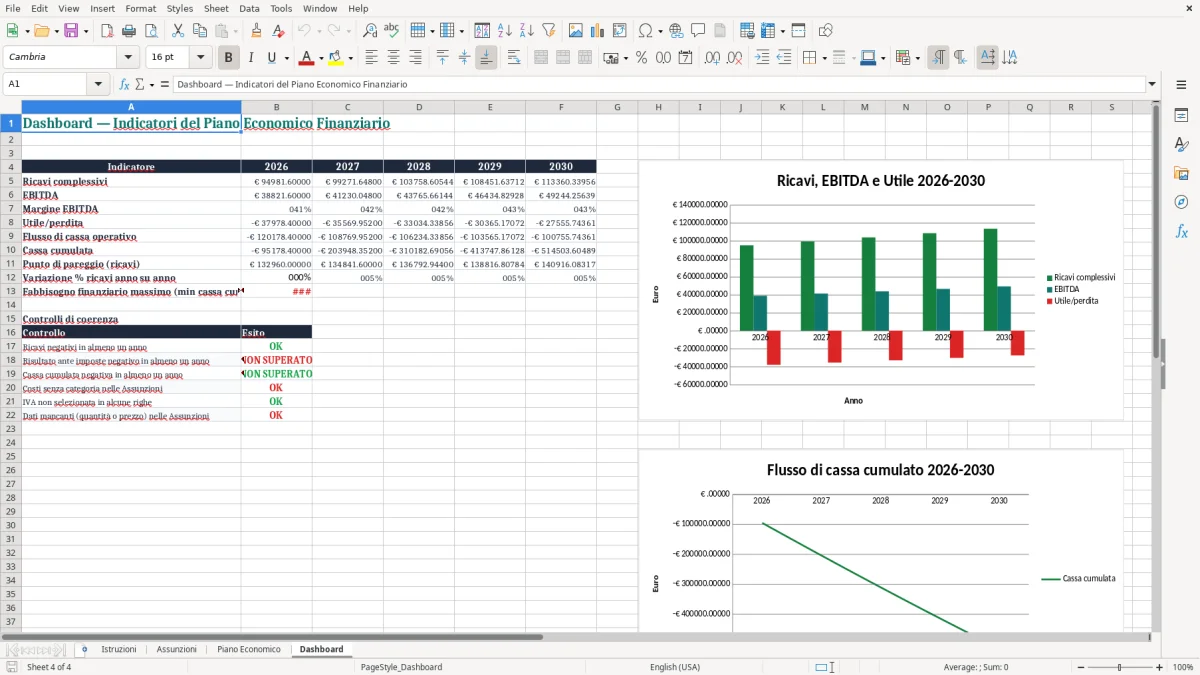
Task: Toggle Underline formatting
Action: coord(271,58)
